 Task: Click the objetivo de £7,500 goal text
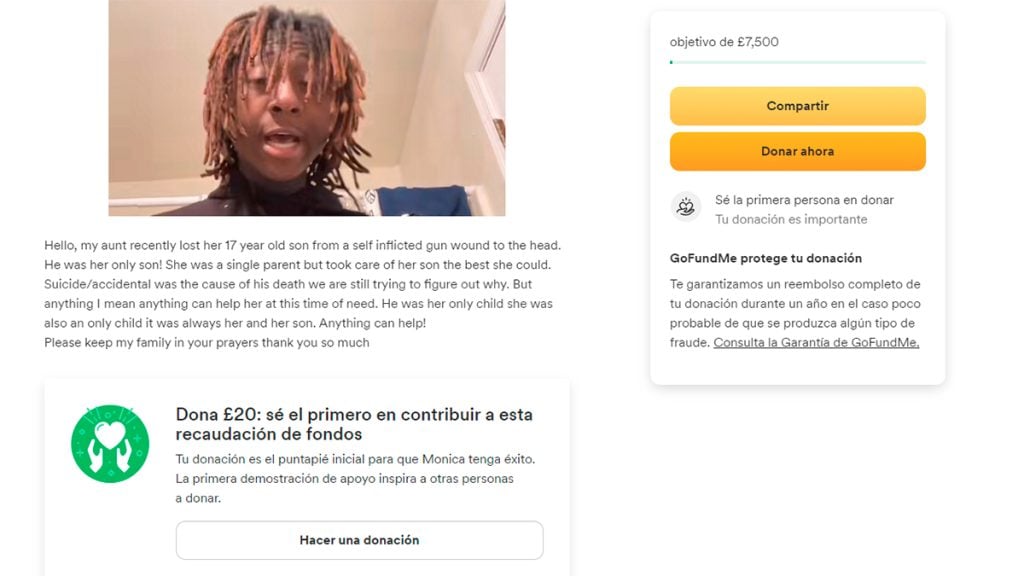pyautogui.click(x=724, y=42)
